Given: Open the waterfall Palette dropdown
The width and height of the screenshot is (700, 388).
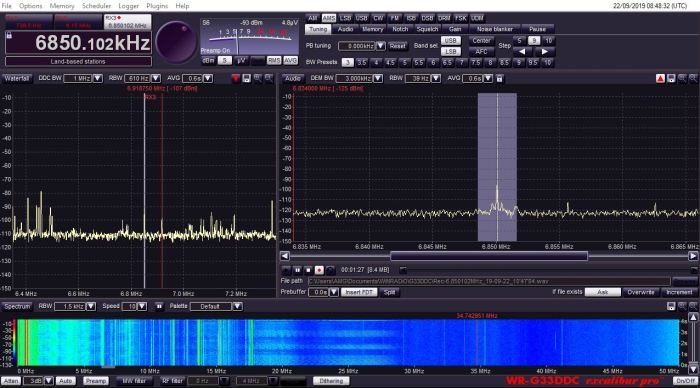Looking at the screenshot, I should click(238, 307).
